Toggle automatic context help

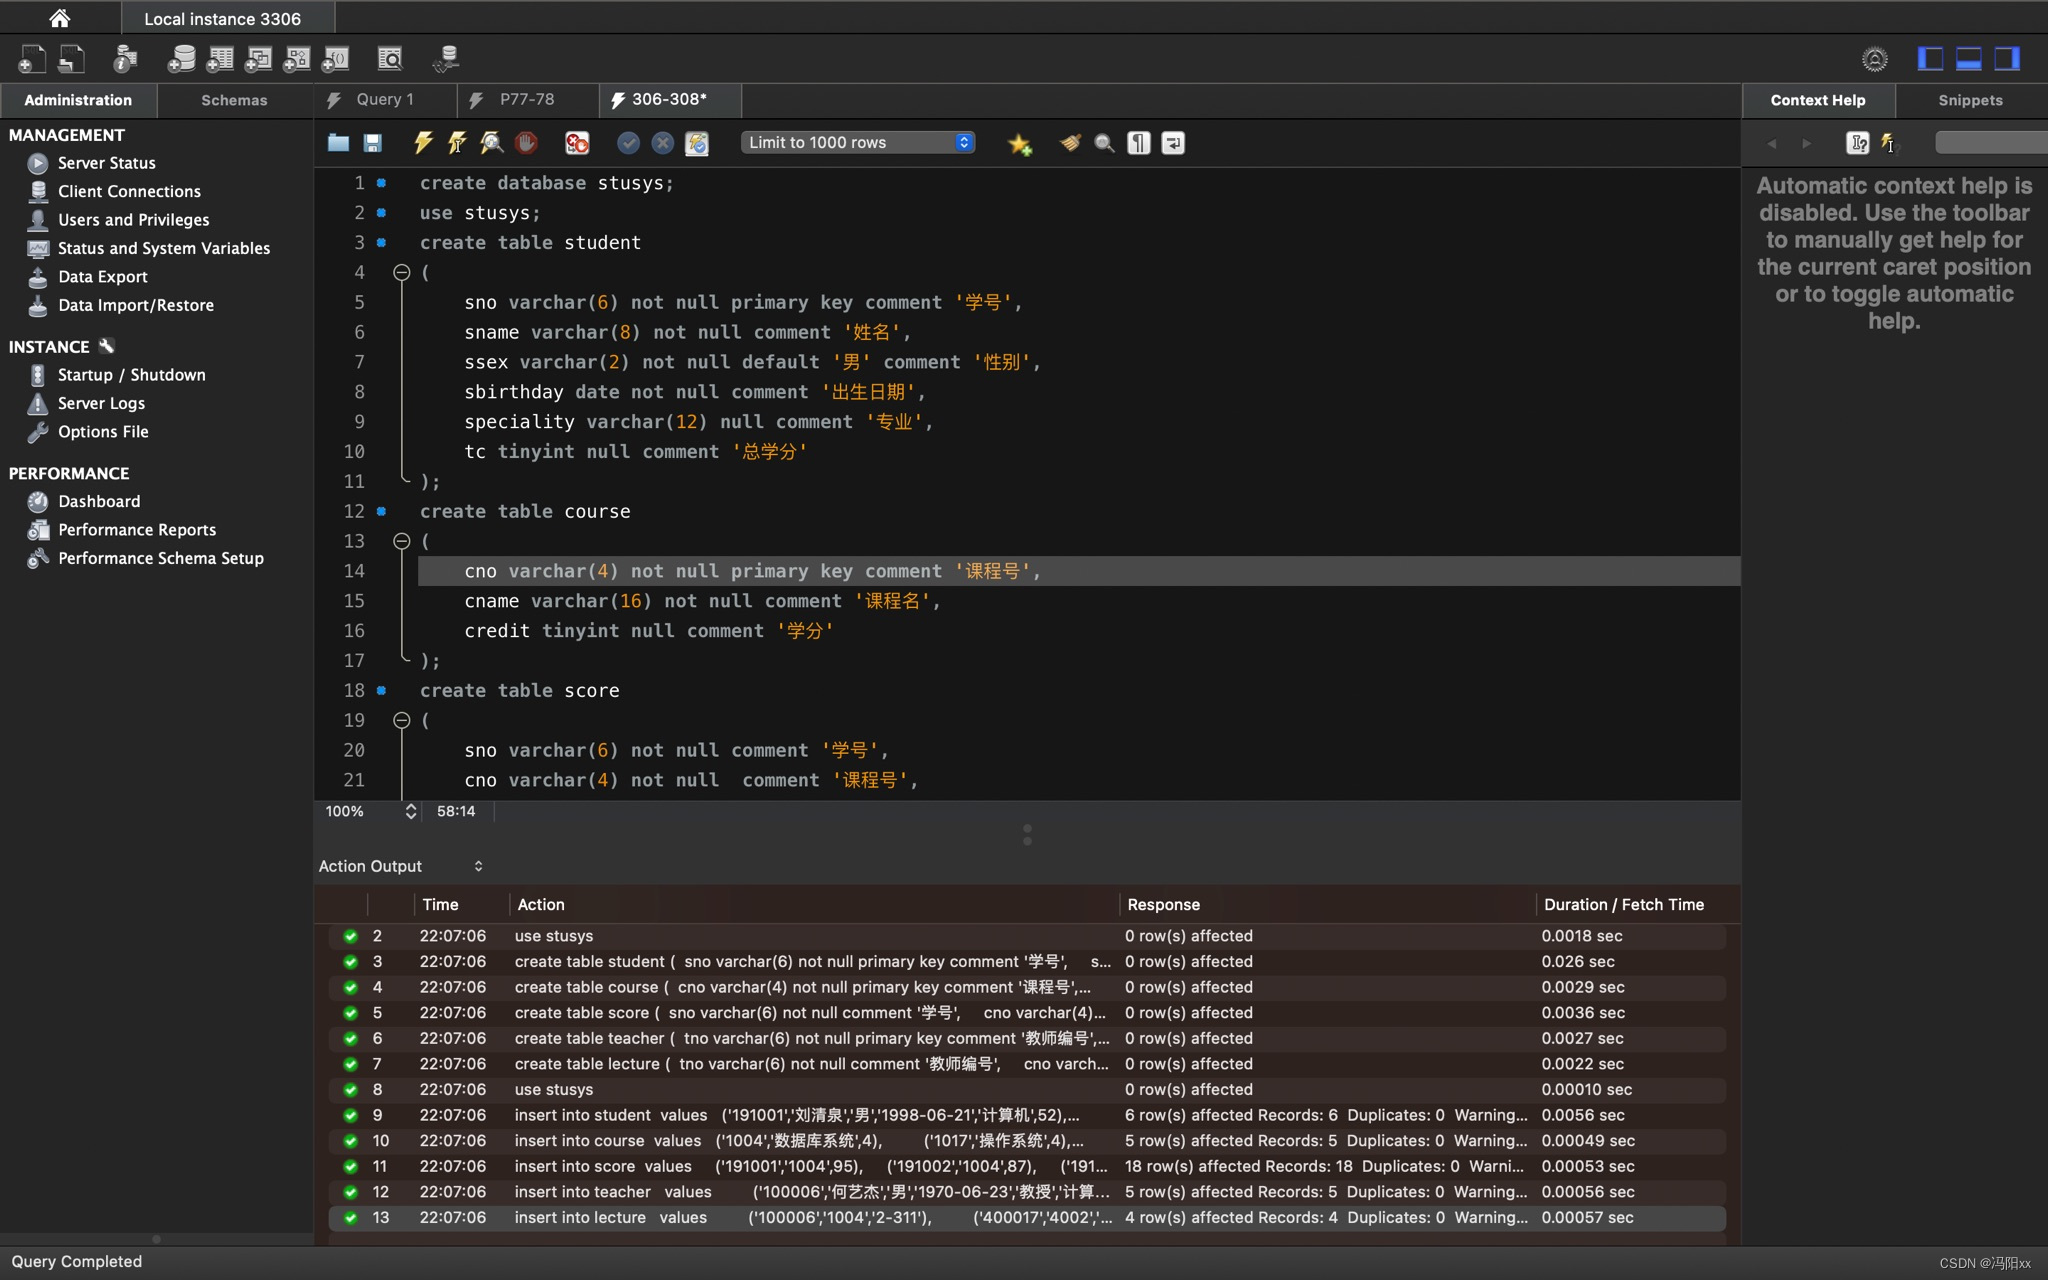(1889, 143)
